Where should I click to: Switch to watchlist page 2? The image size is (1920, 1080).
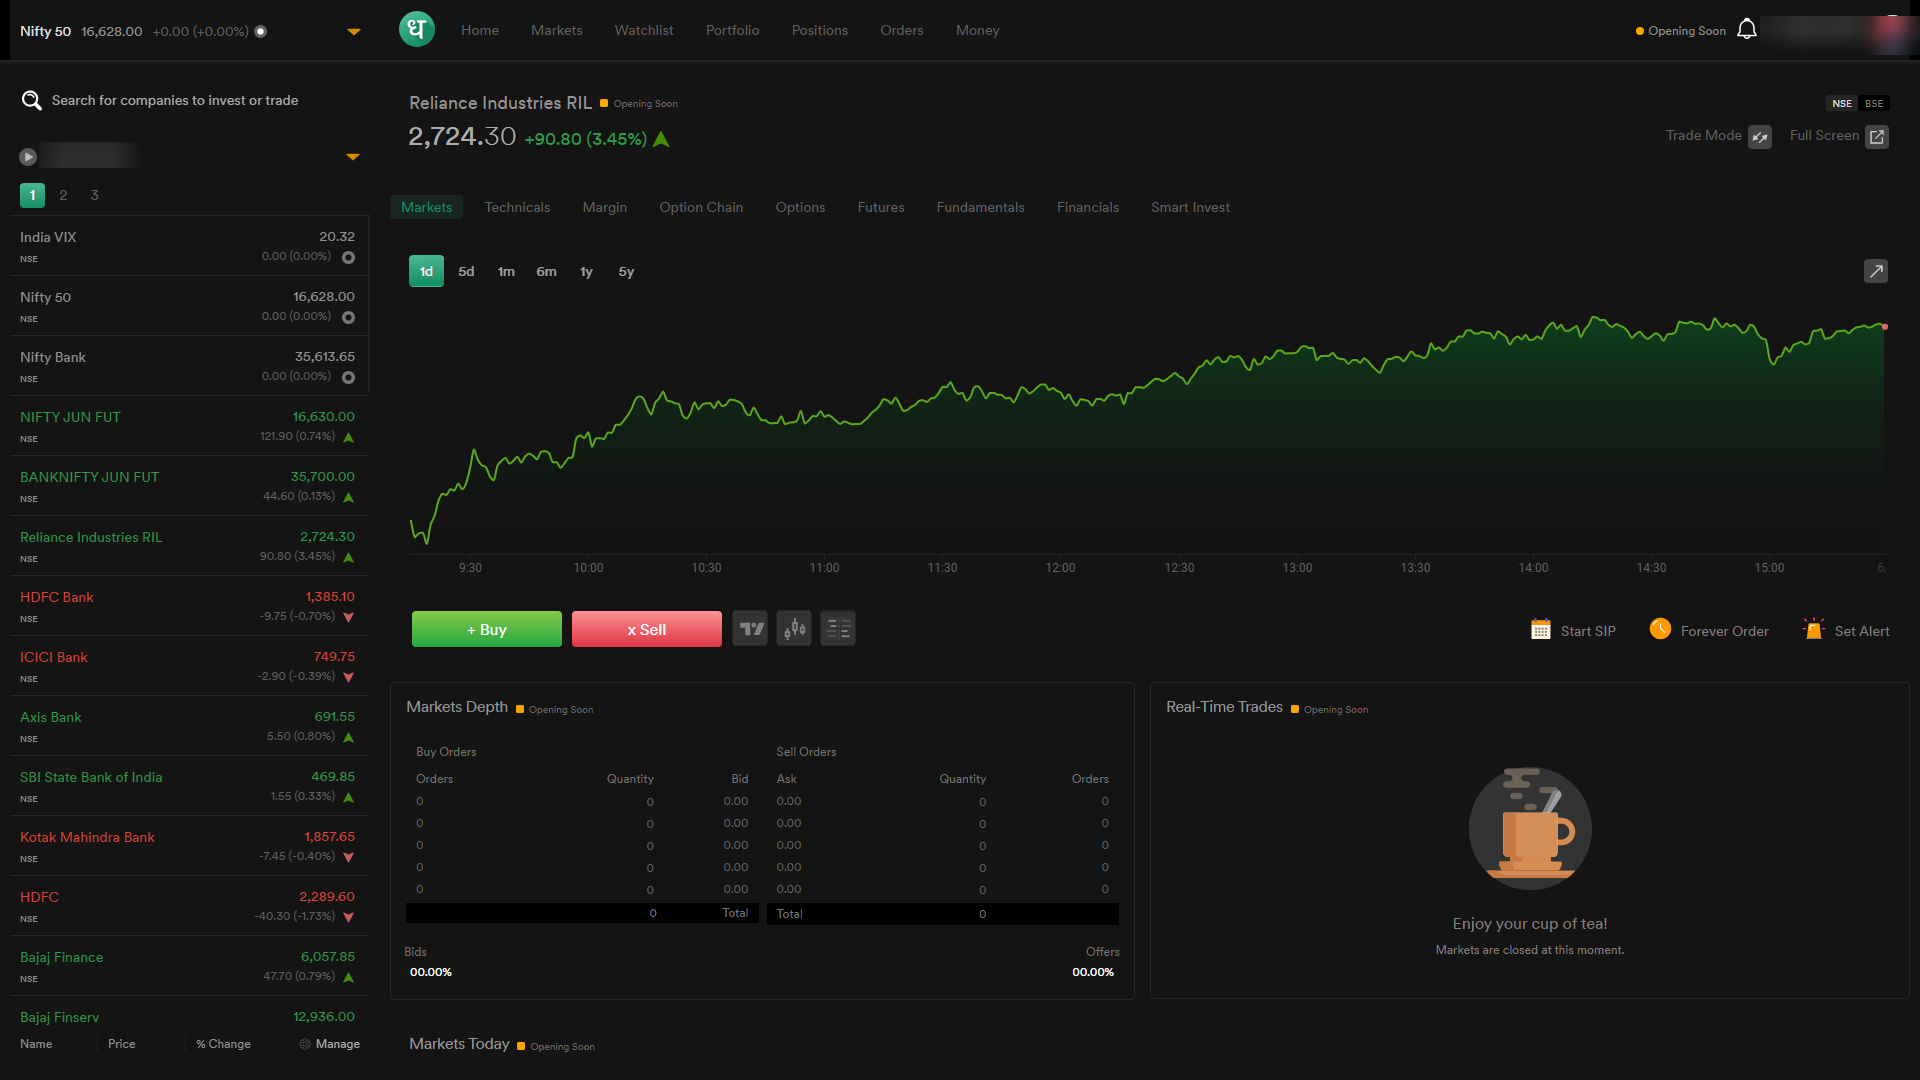[63, 195]
